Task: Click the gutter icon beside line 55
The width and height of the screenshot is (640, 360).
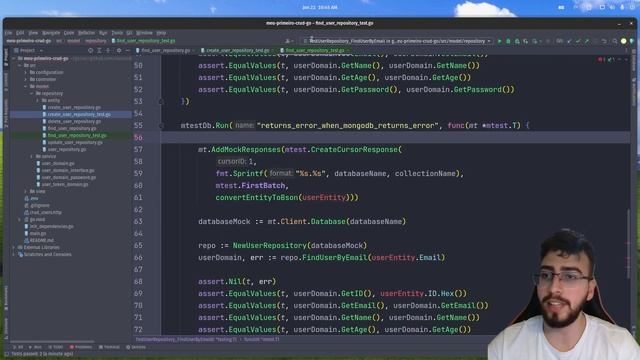Action: pyautogui.click(x=161, y=125)
